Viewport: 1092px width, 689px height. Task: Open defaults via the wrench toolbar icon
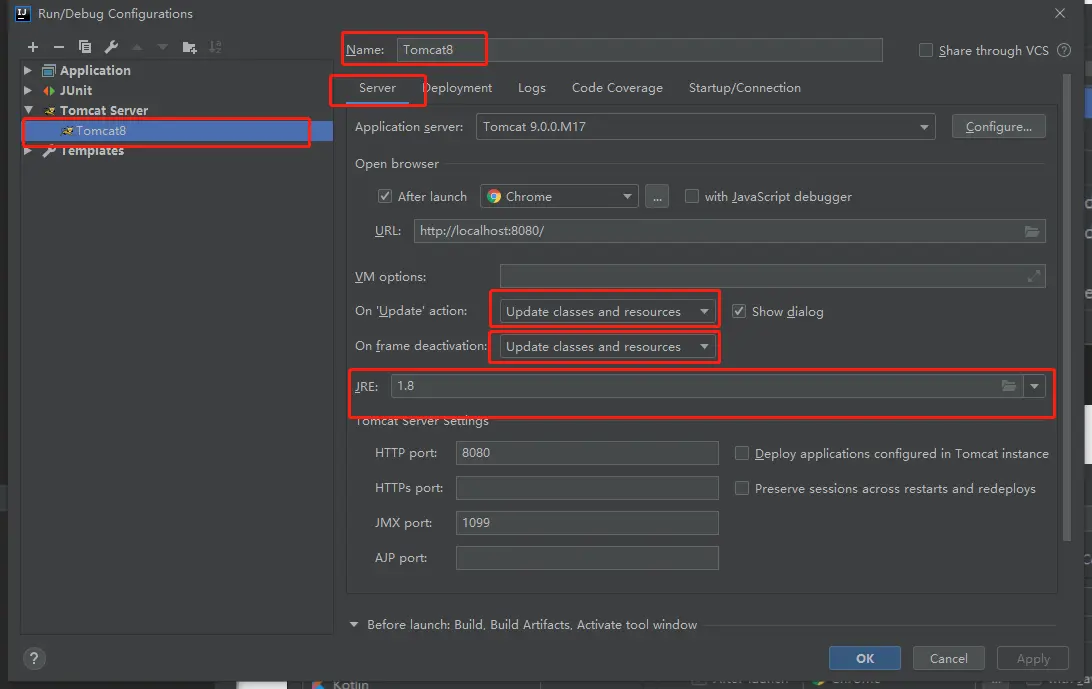click(x=111, y=47)
